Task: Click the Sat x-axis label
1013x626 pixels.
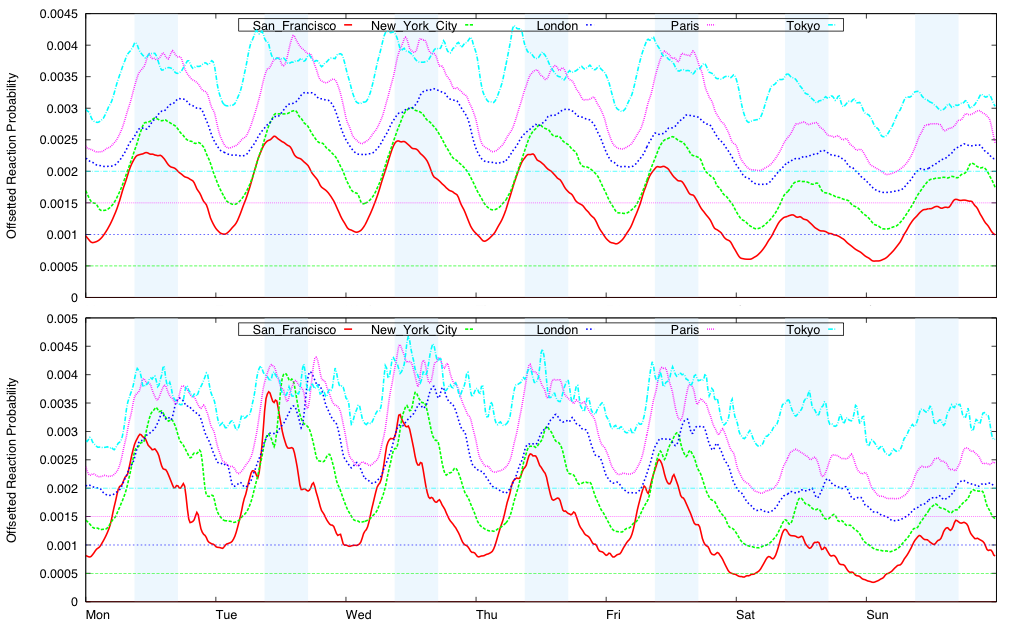Action: tap(747, 614)
